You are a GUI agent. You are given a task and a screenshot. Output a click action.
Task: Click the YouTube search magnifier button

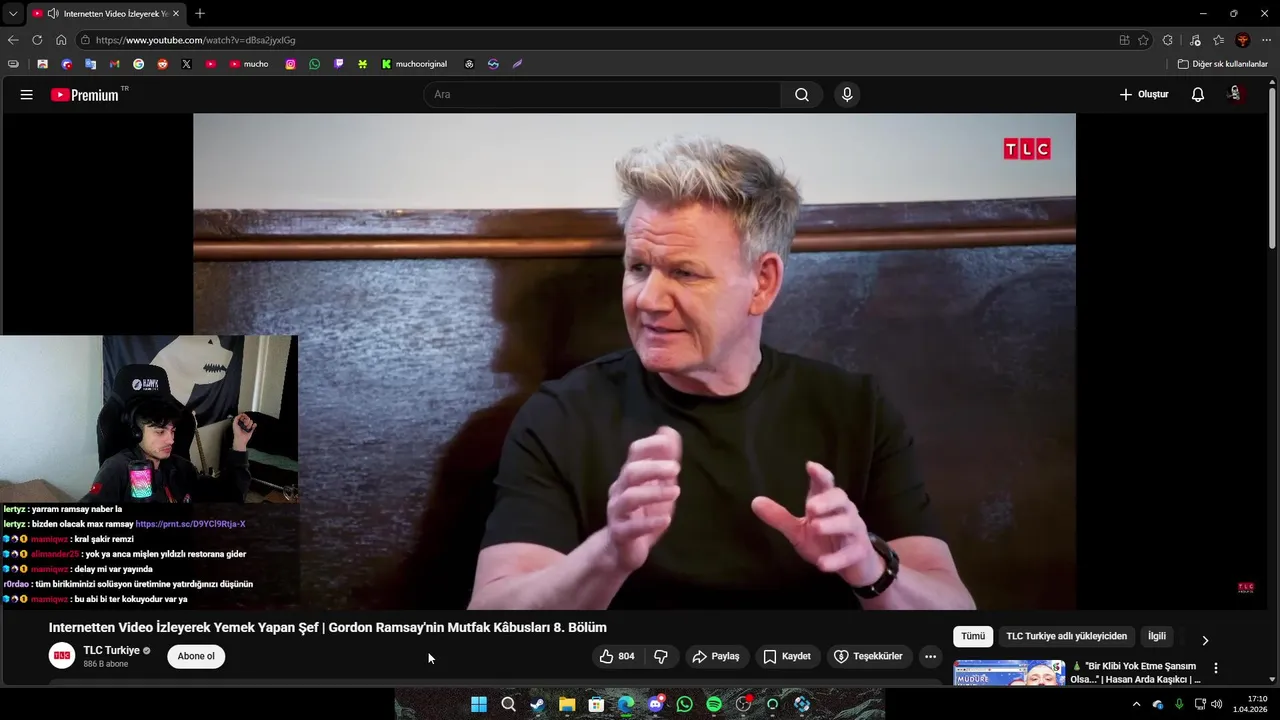coord(802,95)
